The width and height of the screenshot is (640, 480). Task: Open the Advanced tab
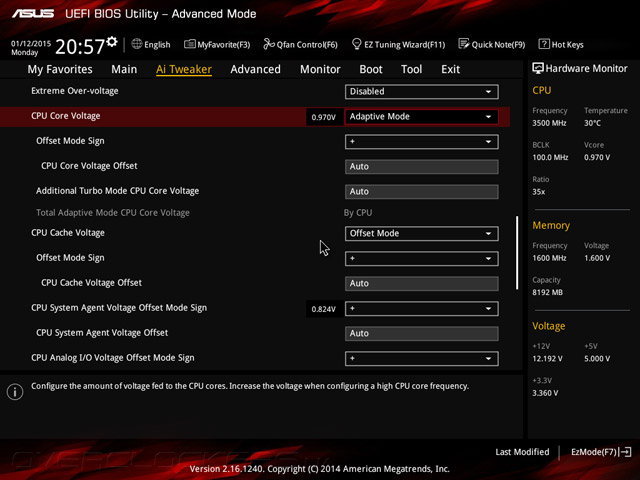(x=256, y=69)
